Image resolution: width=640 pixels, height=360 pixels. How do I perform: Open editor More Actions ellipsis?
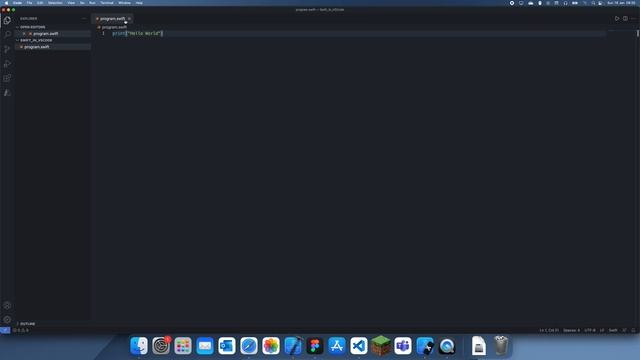tap(633, 18)
